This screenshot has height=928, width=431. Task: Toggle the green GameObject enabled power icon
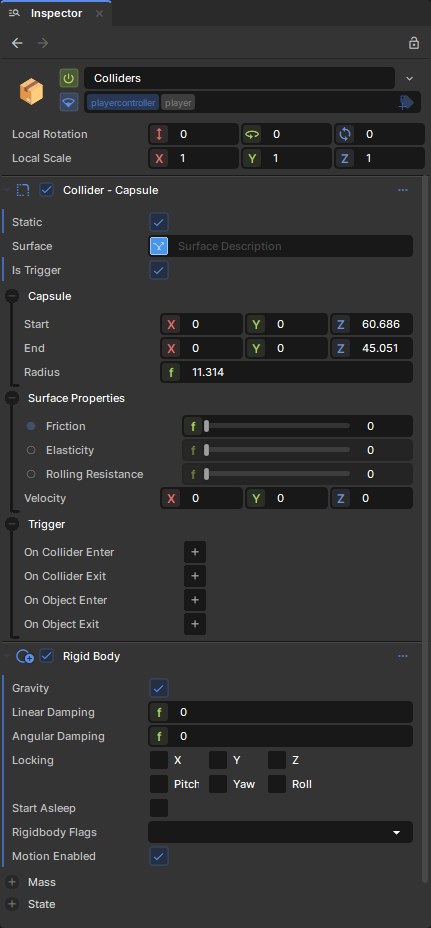(69, 78)
